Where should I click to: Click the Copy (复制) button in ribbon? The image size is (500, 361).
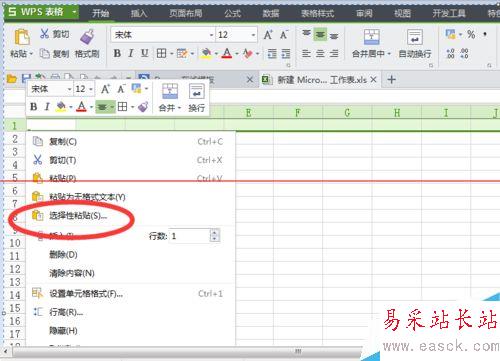(x=54, y=53)
